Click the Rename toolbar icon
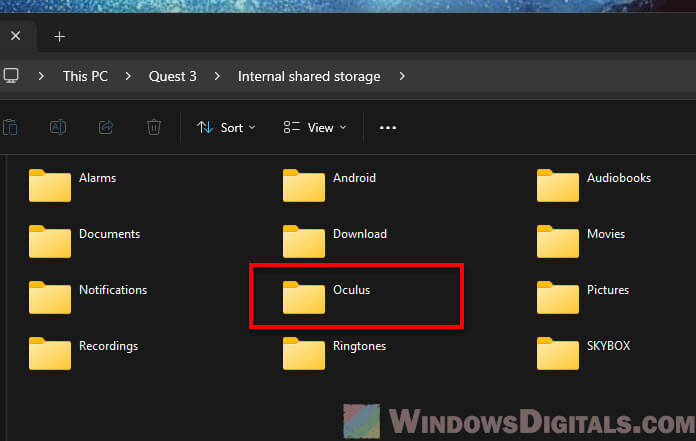This screenshot has width=696, height=441. [58, 127]
